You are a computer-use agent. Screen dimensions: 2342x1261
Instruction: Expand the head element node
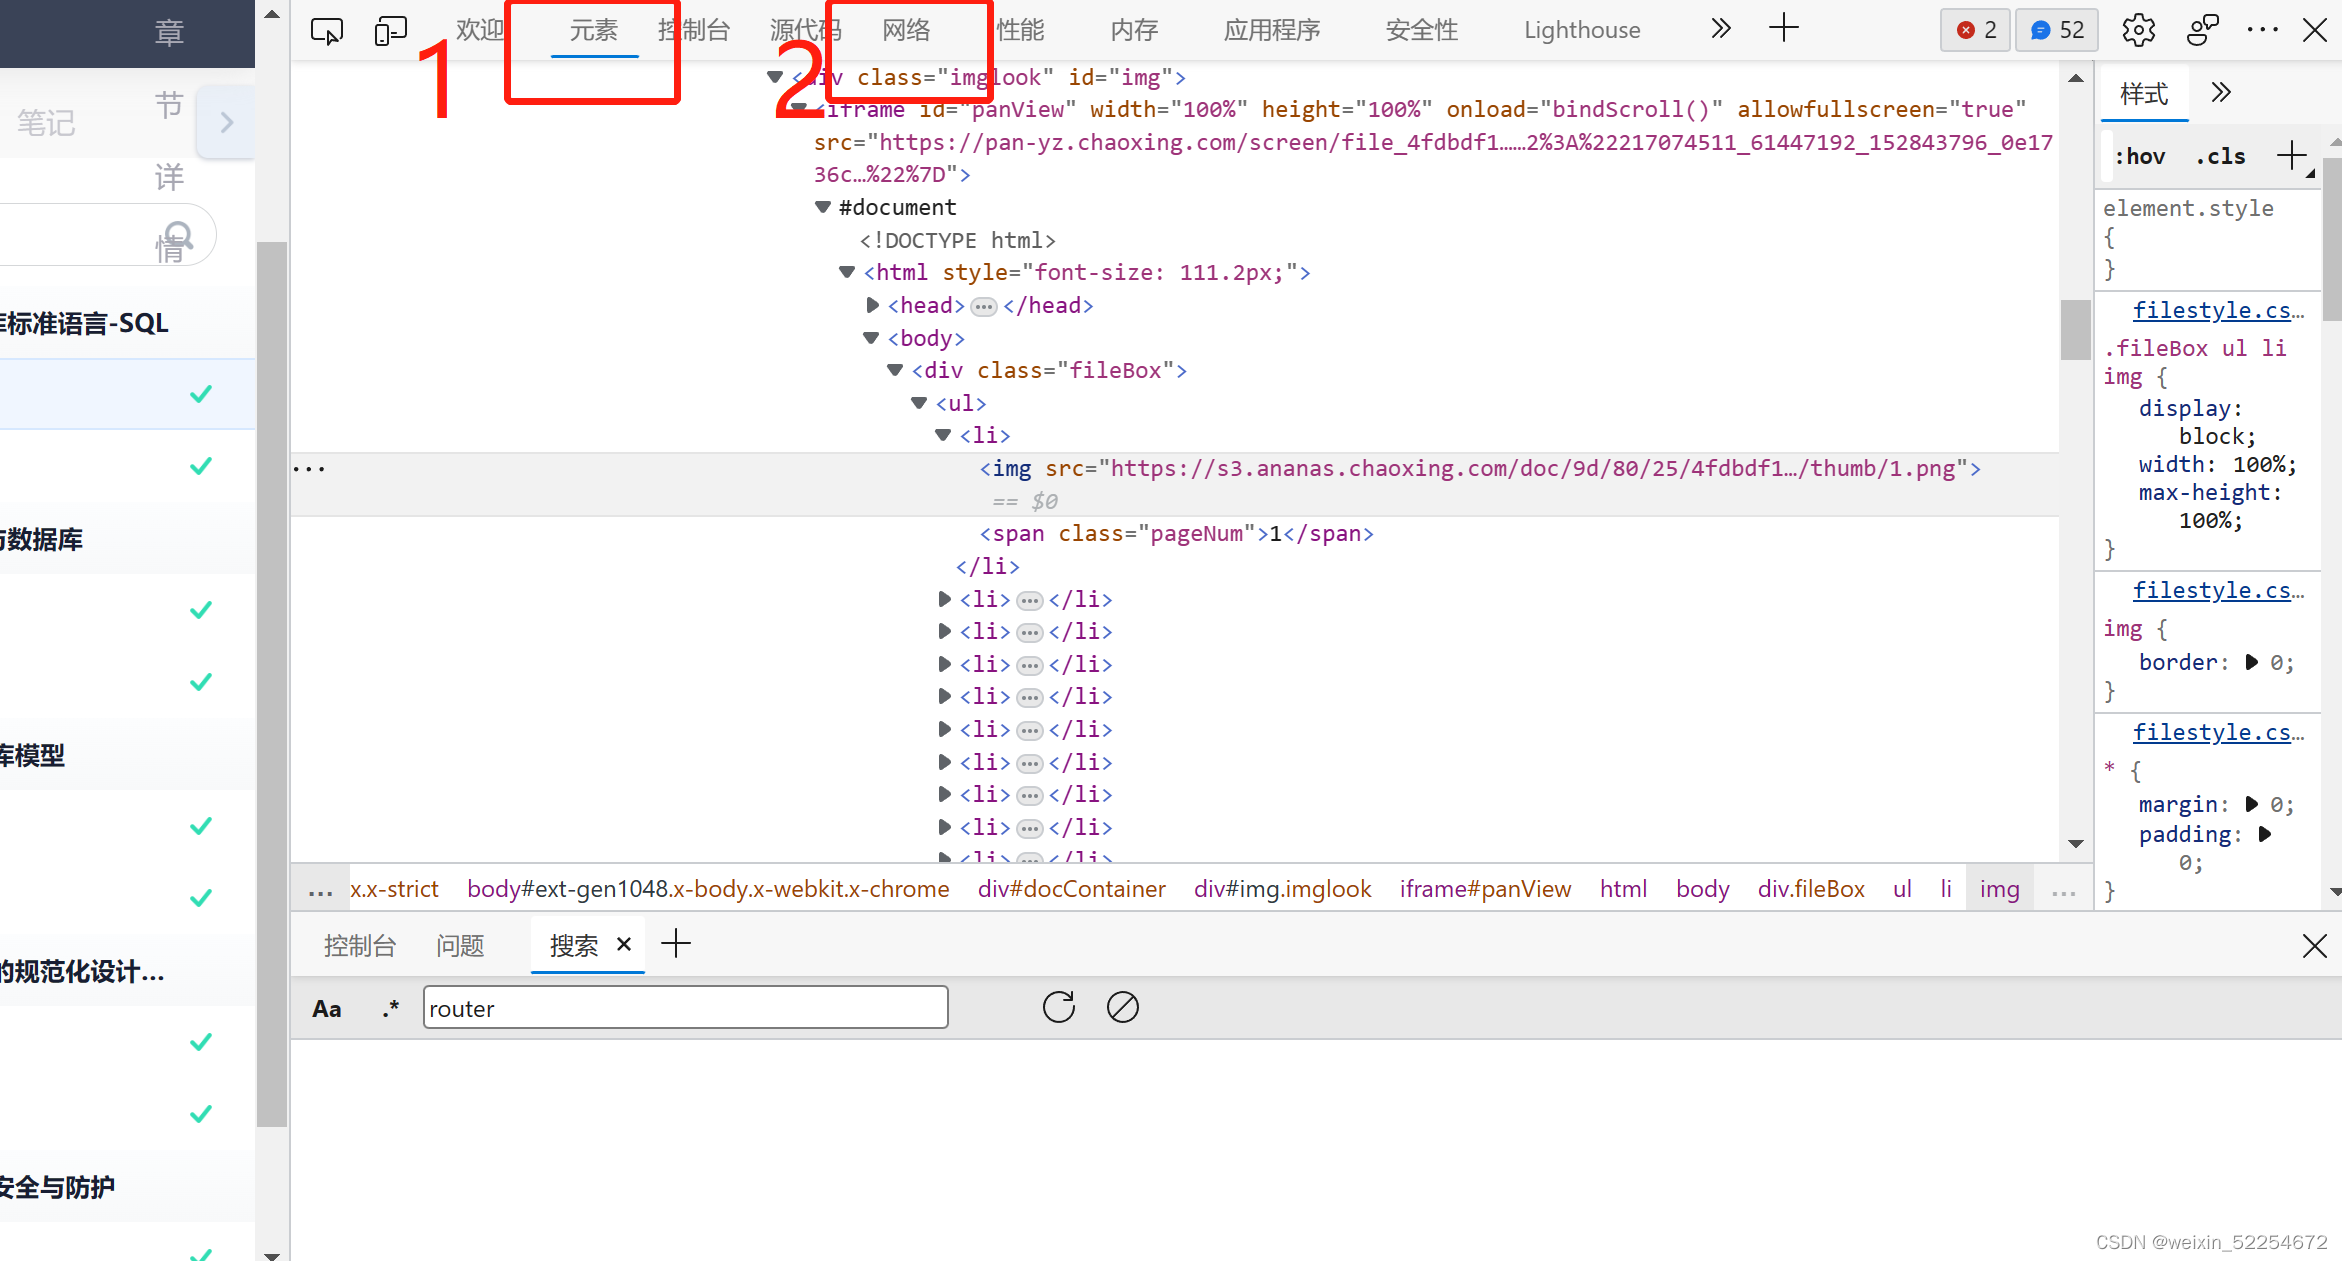[873, 305]
